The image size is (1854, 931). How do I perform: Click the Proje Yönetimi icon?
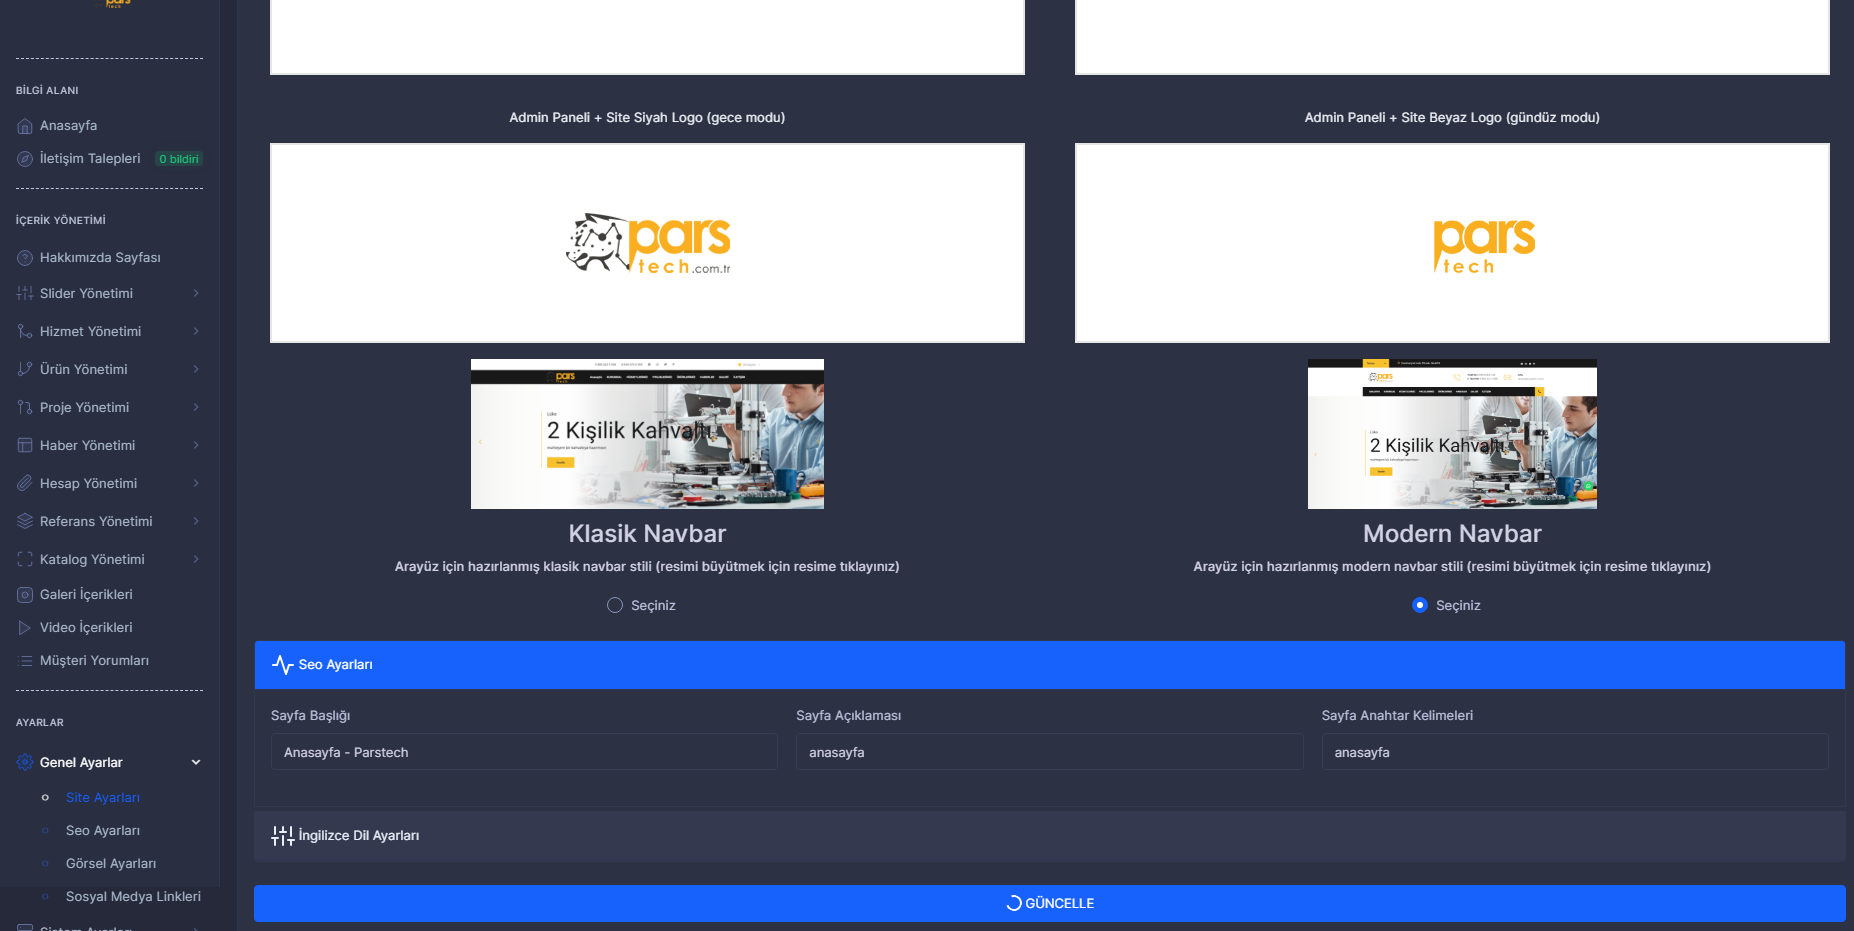coord(25,408)
